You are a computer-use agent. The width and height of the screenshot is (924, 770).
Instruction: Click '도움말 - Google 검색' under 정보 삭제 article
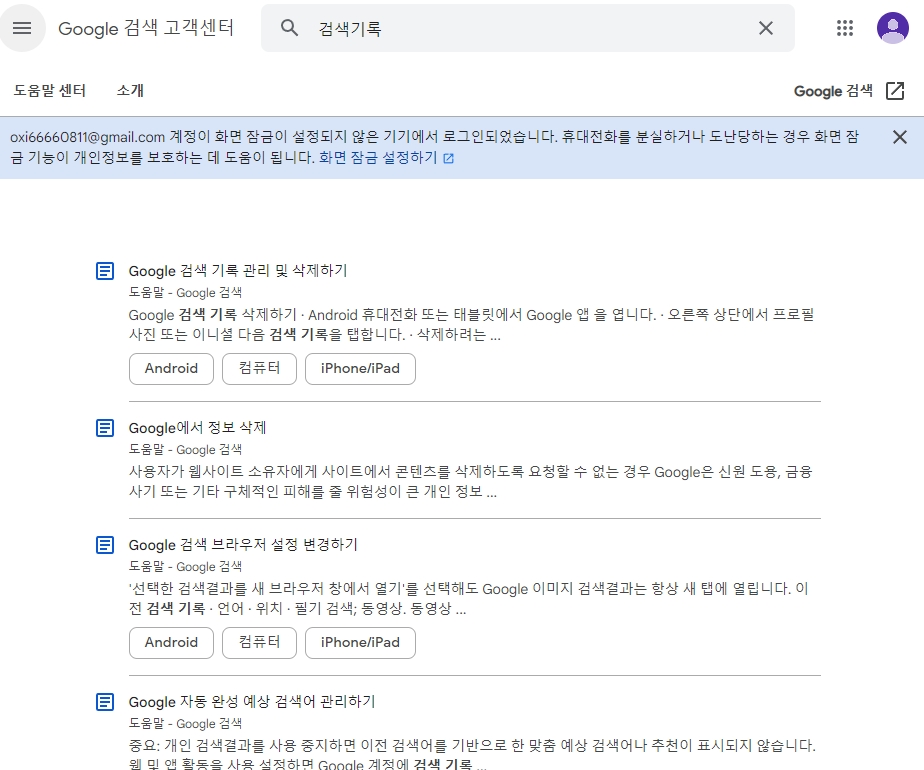[186, 450]
